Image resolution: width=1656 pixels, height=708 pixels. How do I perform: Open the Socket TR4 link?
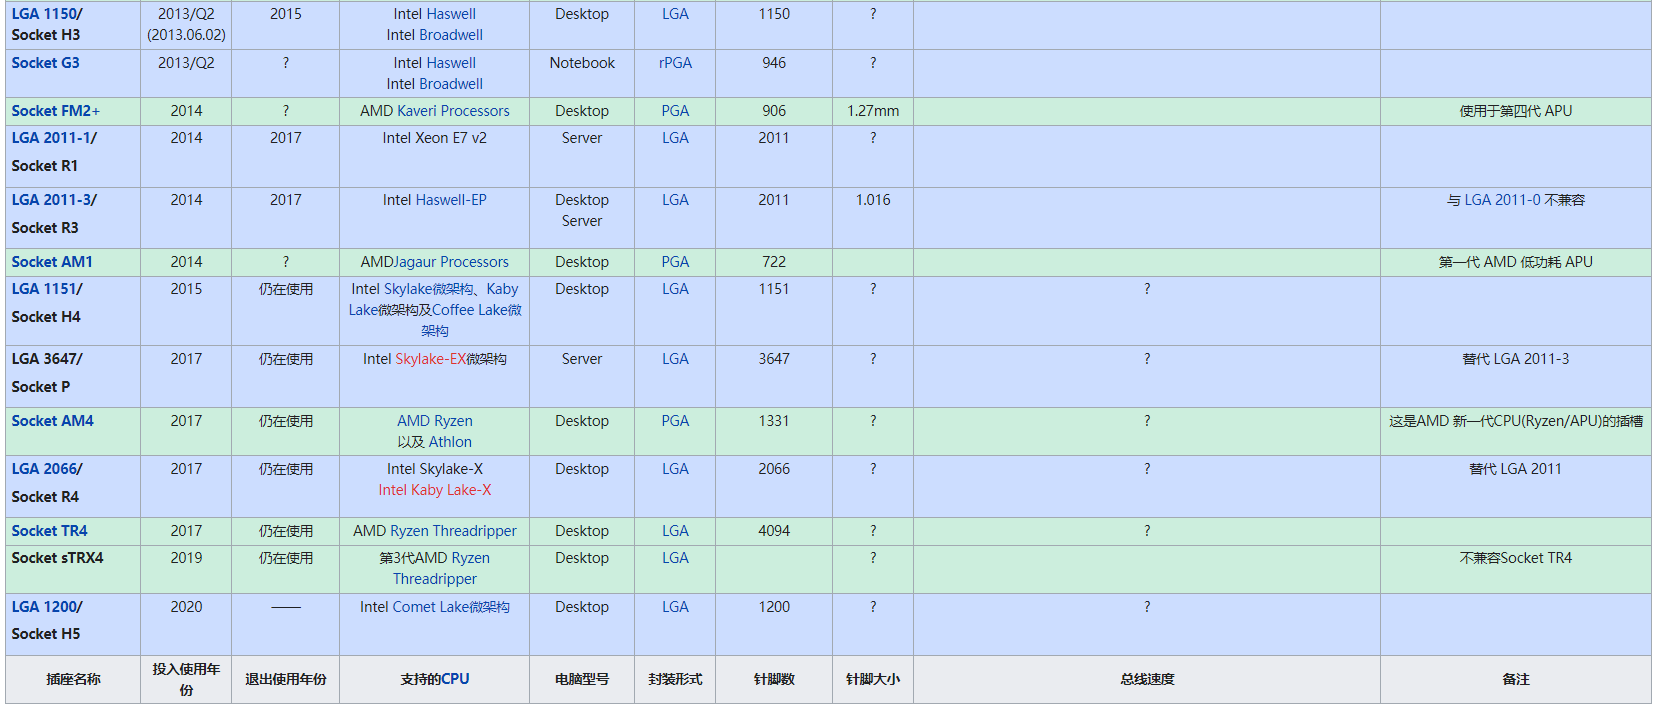(x=49, y=531)
